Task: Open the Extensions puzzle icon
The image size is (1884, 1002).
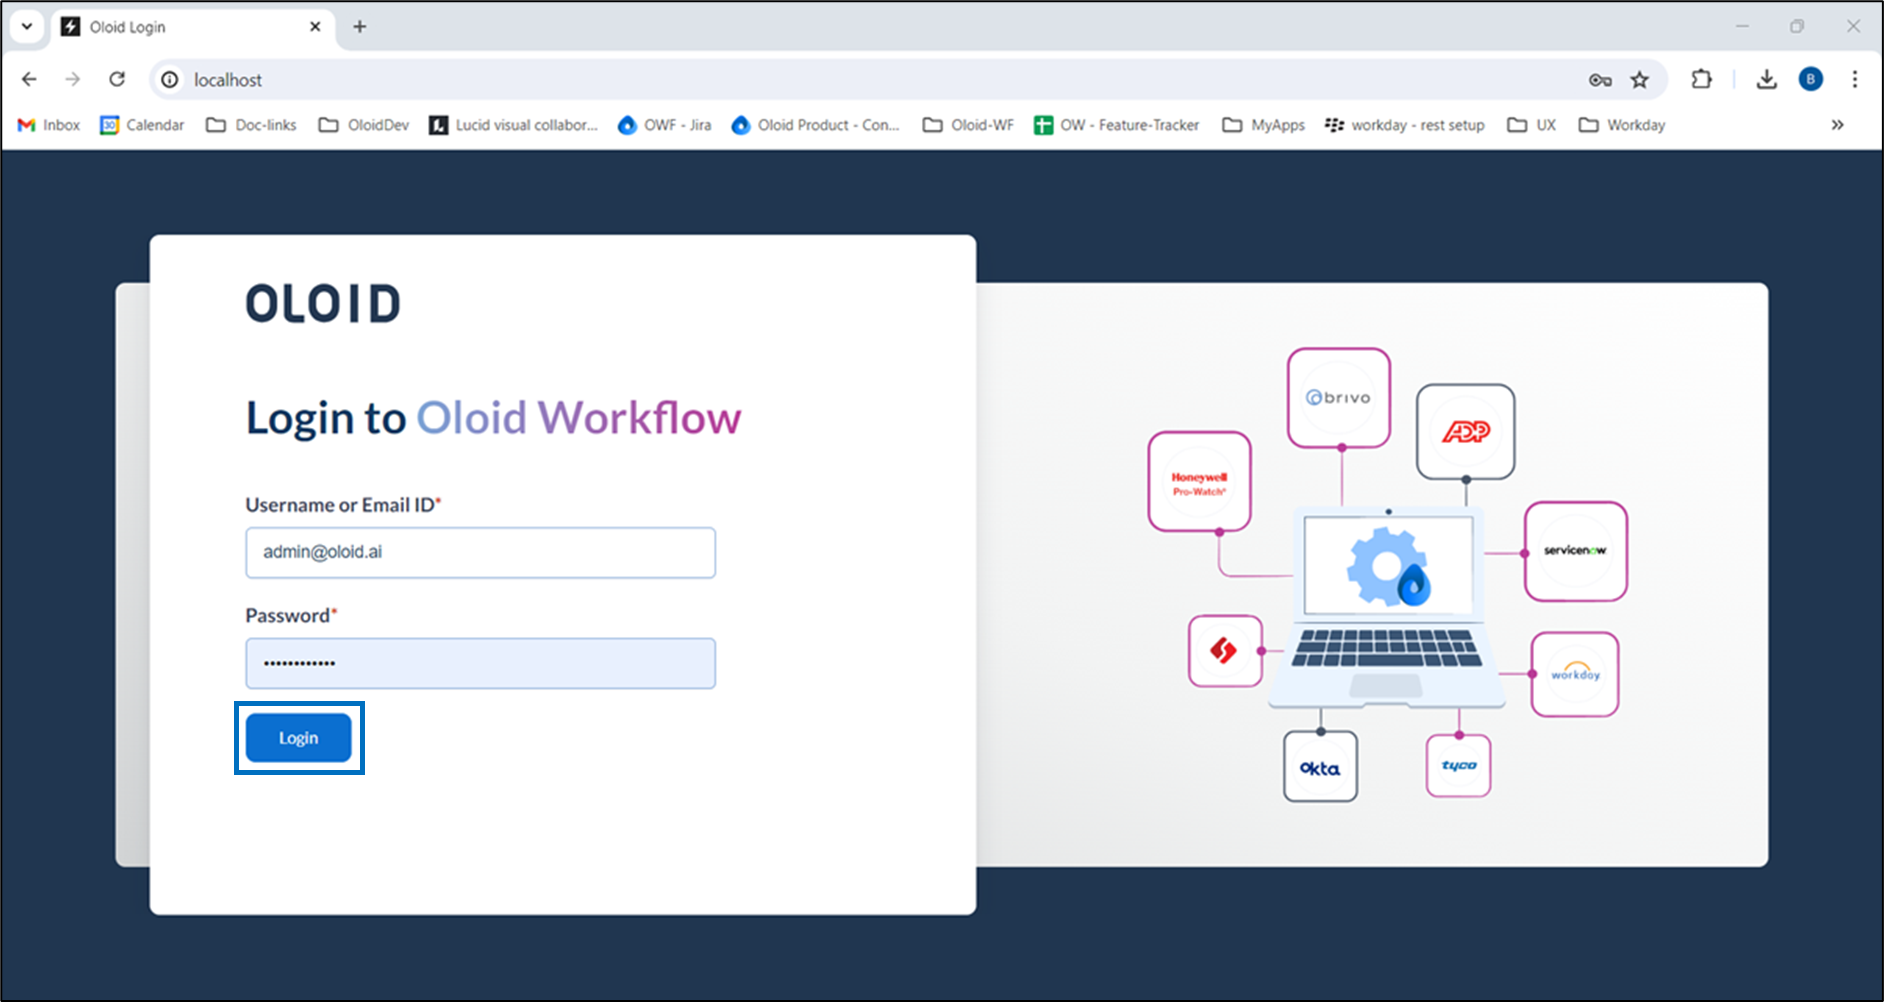Action: point(1701,79)
